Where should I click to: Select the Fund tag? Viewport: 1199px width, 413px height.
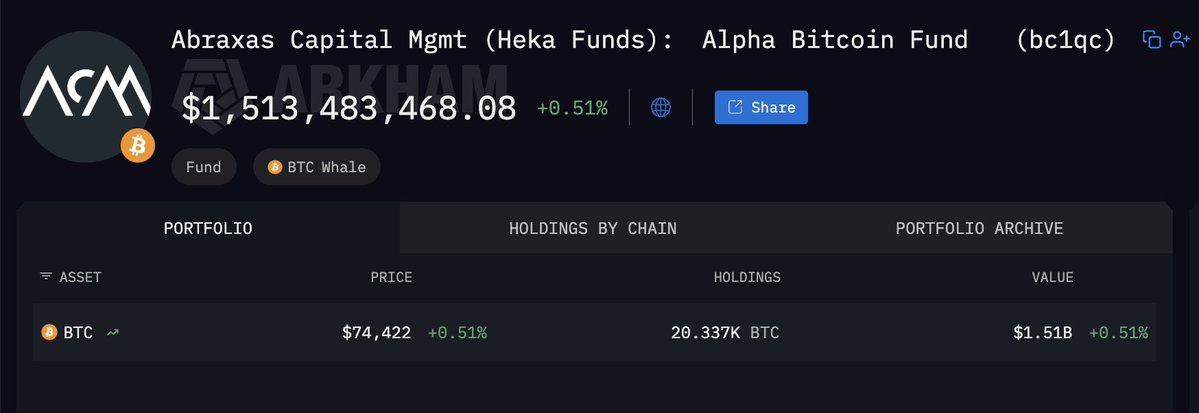pyautogui.click(x=203, y=168)
